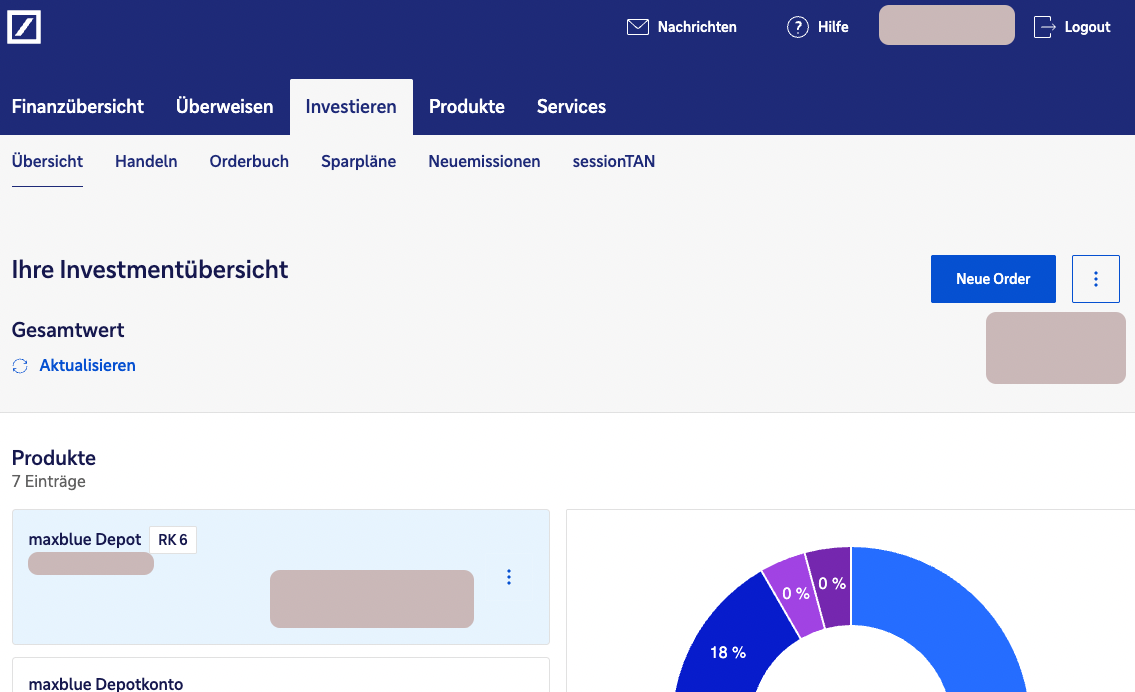Click the Aktualisieren link
Viewport: 1135px width, 692px height.
point(87,366)
